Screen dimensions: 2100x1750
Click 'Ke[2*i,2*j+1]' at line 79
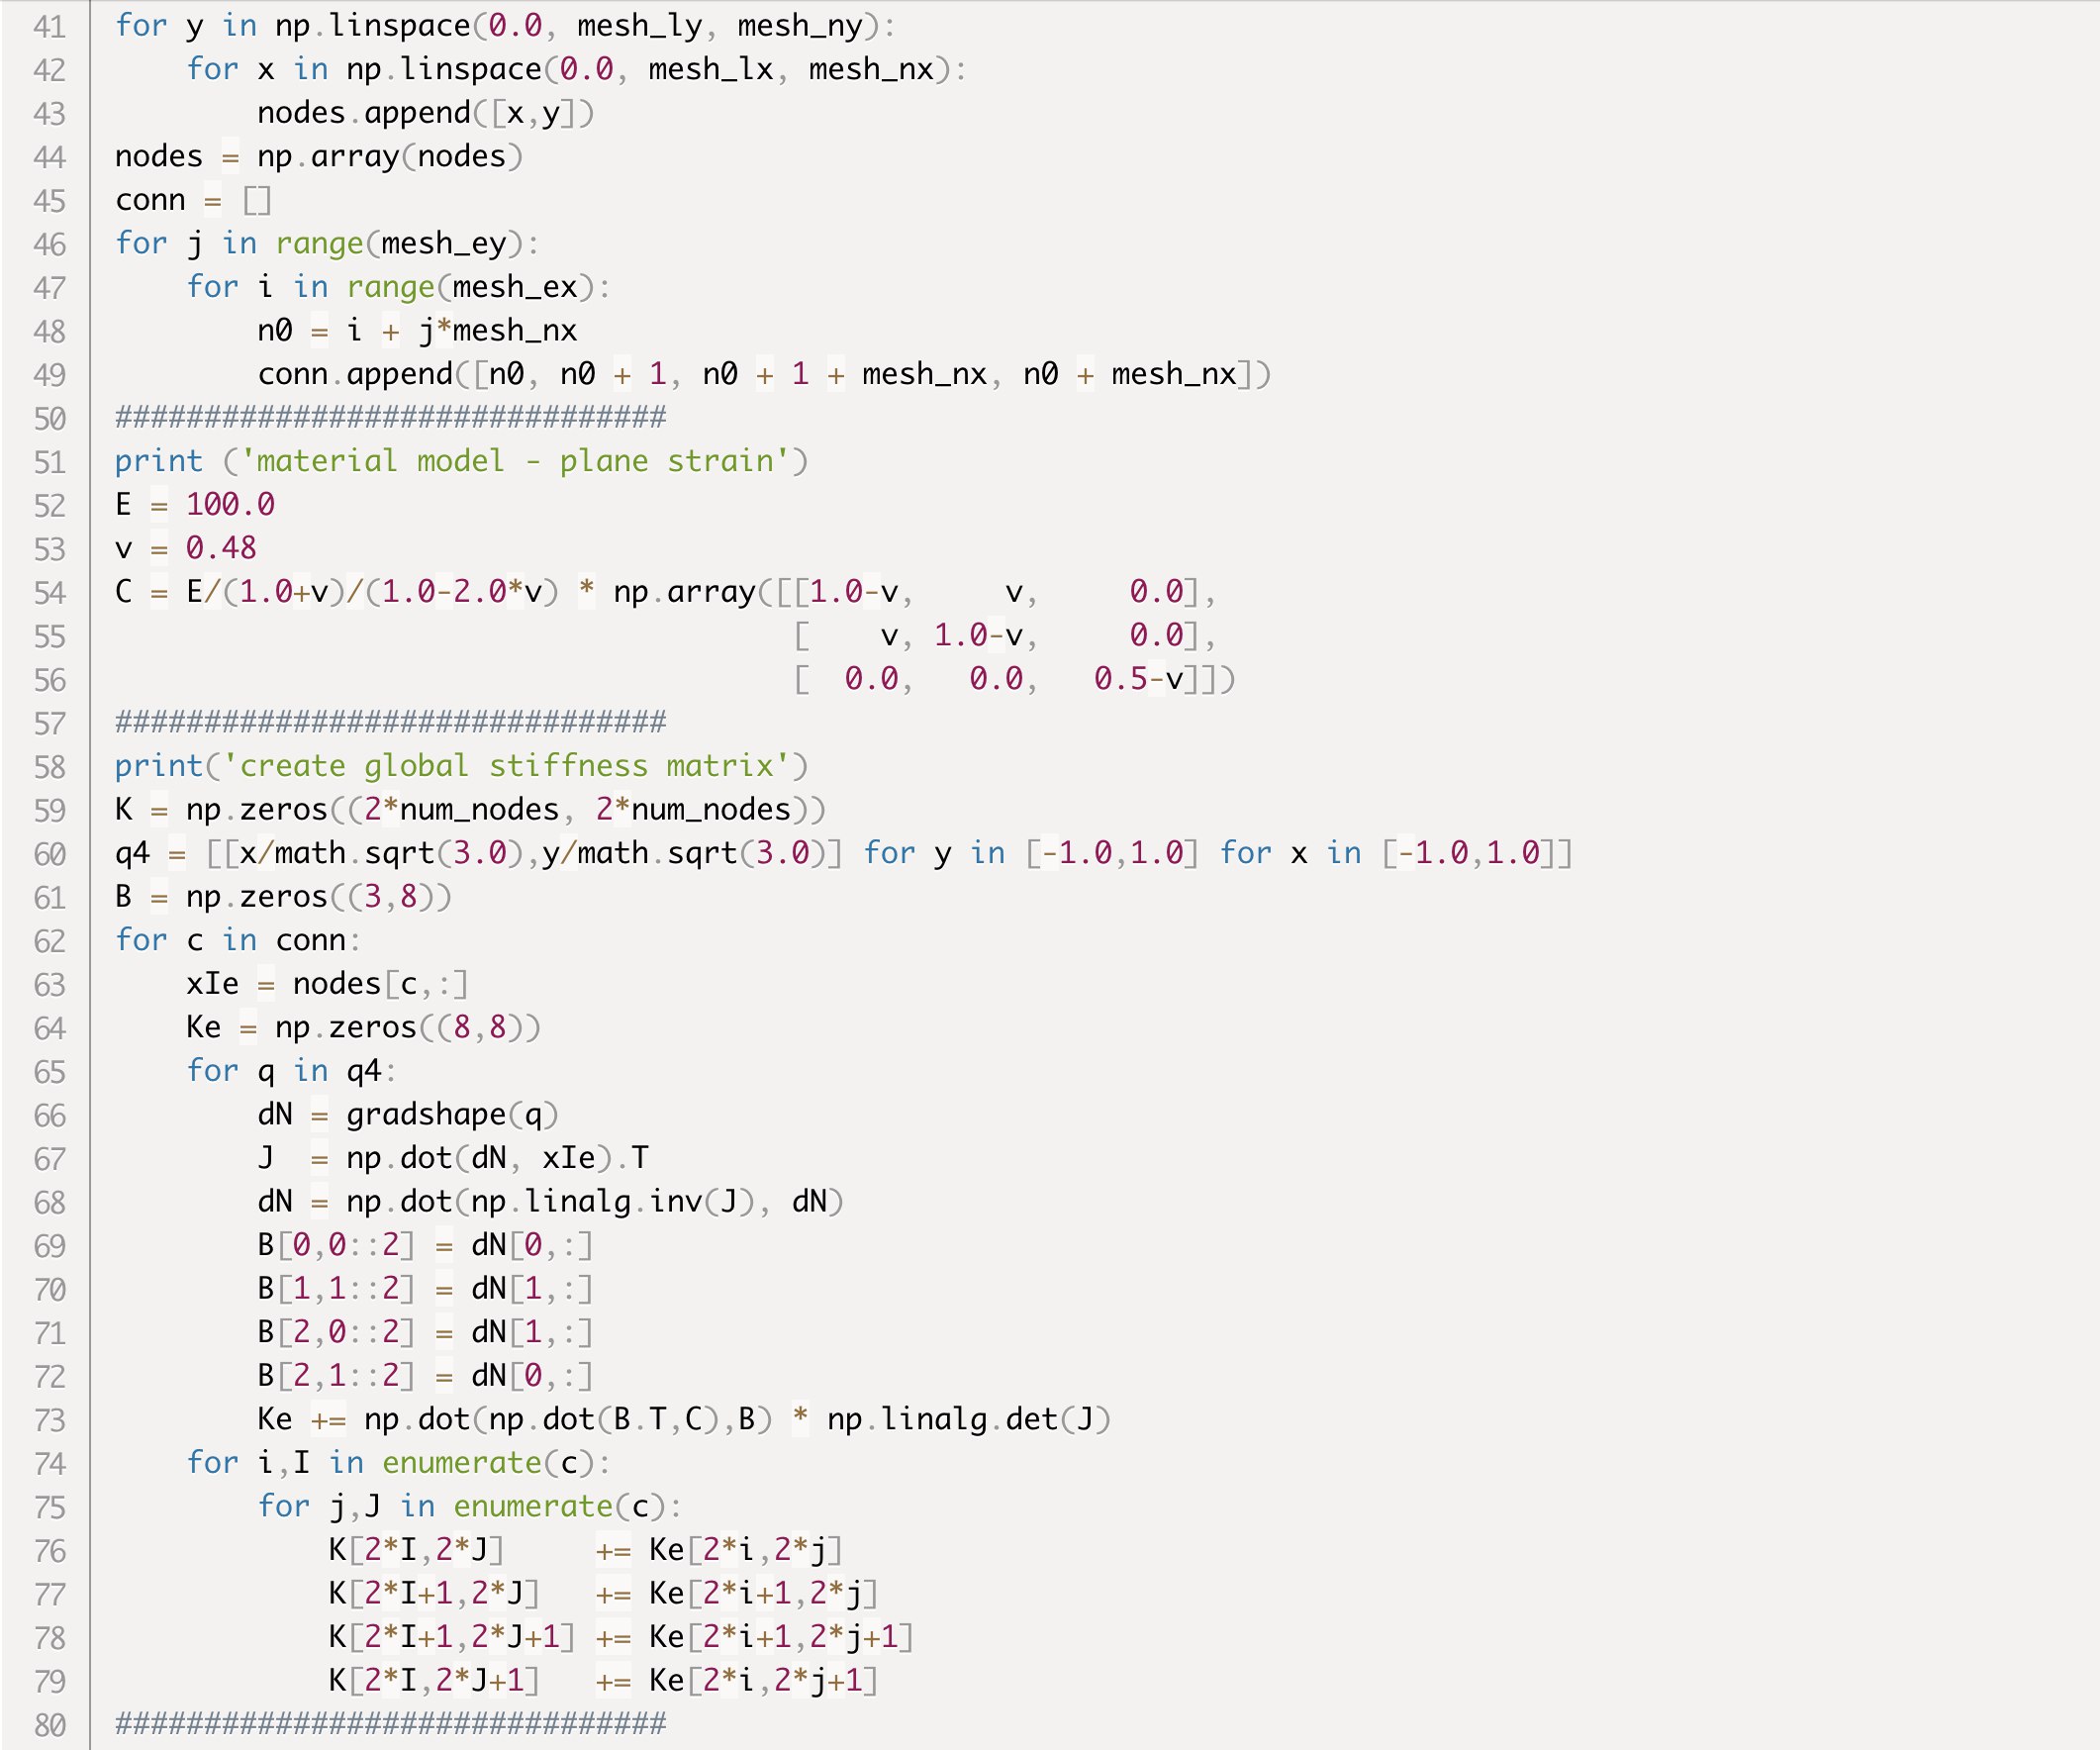763,1681
